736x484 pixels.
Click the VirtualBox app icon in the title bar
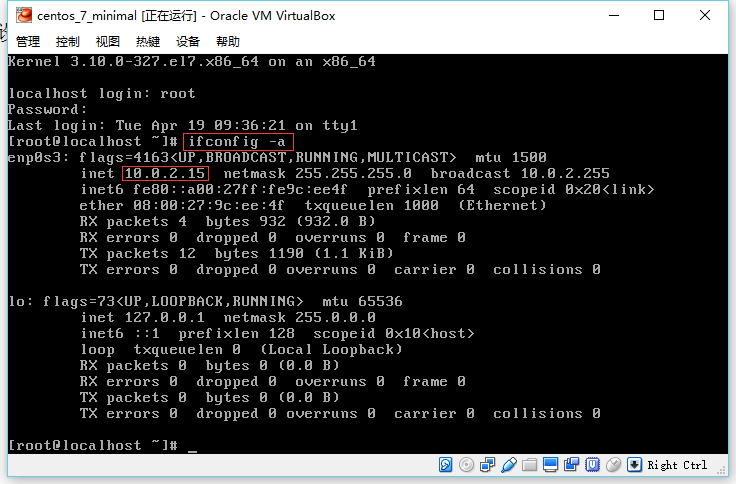[x=23, y=15]
